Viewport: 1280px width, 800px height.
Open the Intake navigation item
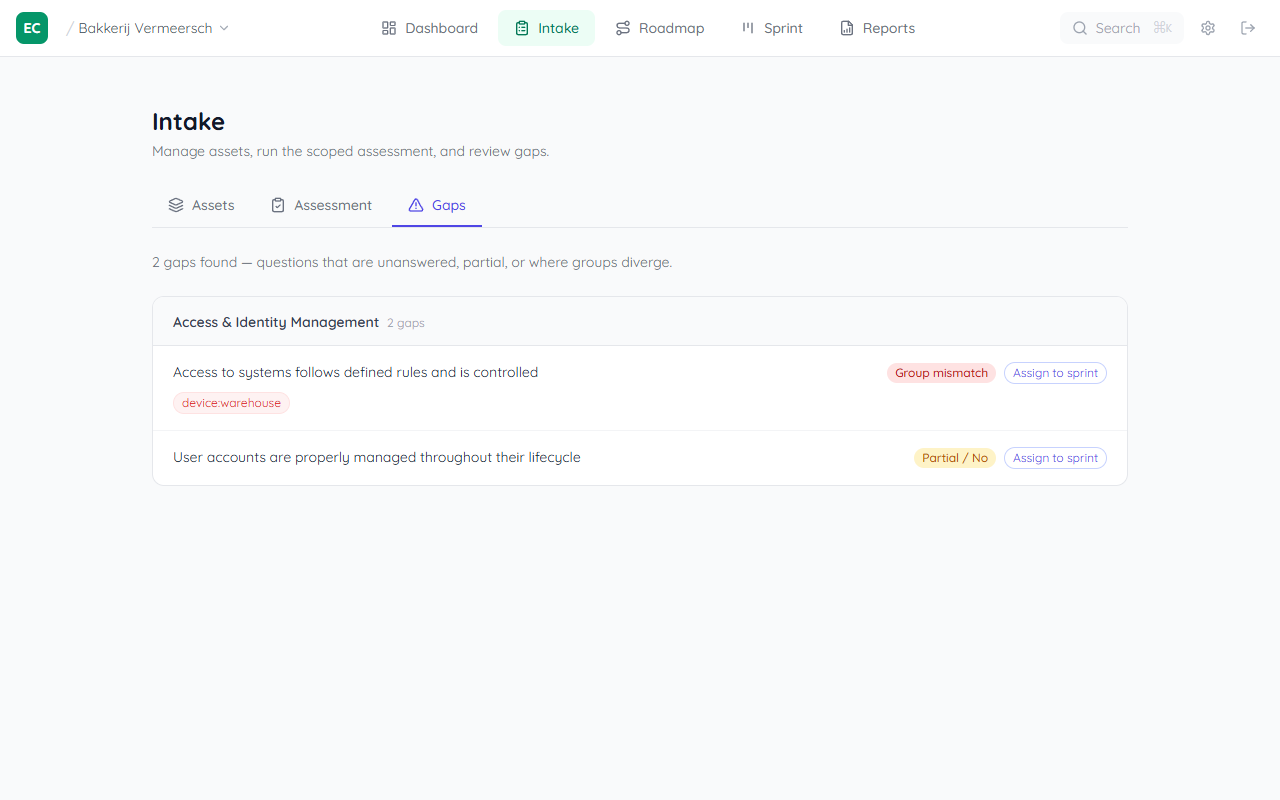(x=546, y=28)
